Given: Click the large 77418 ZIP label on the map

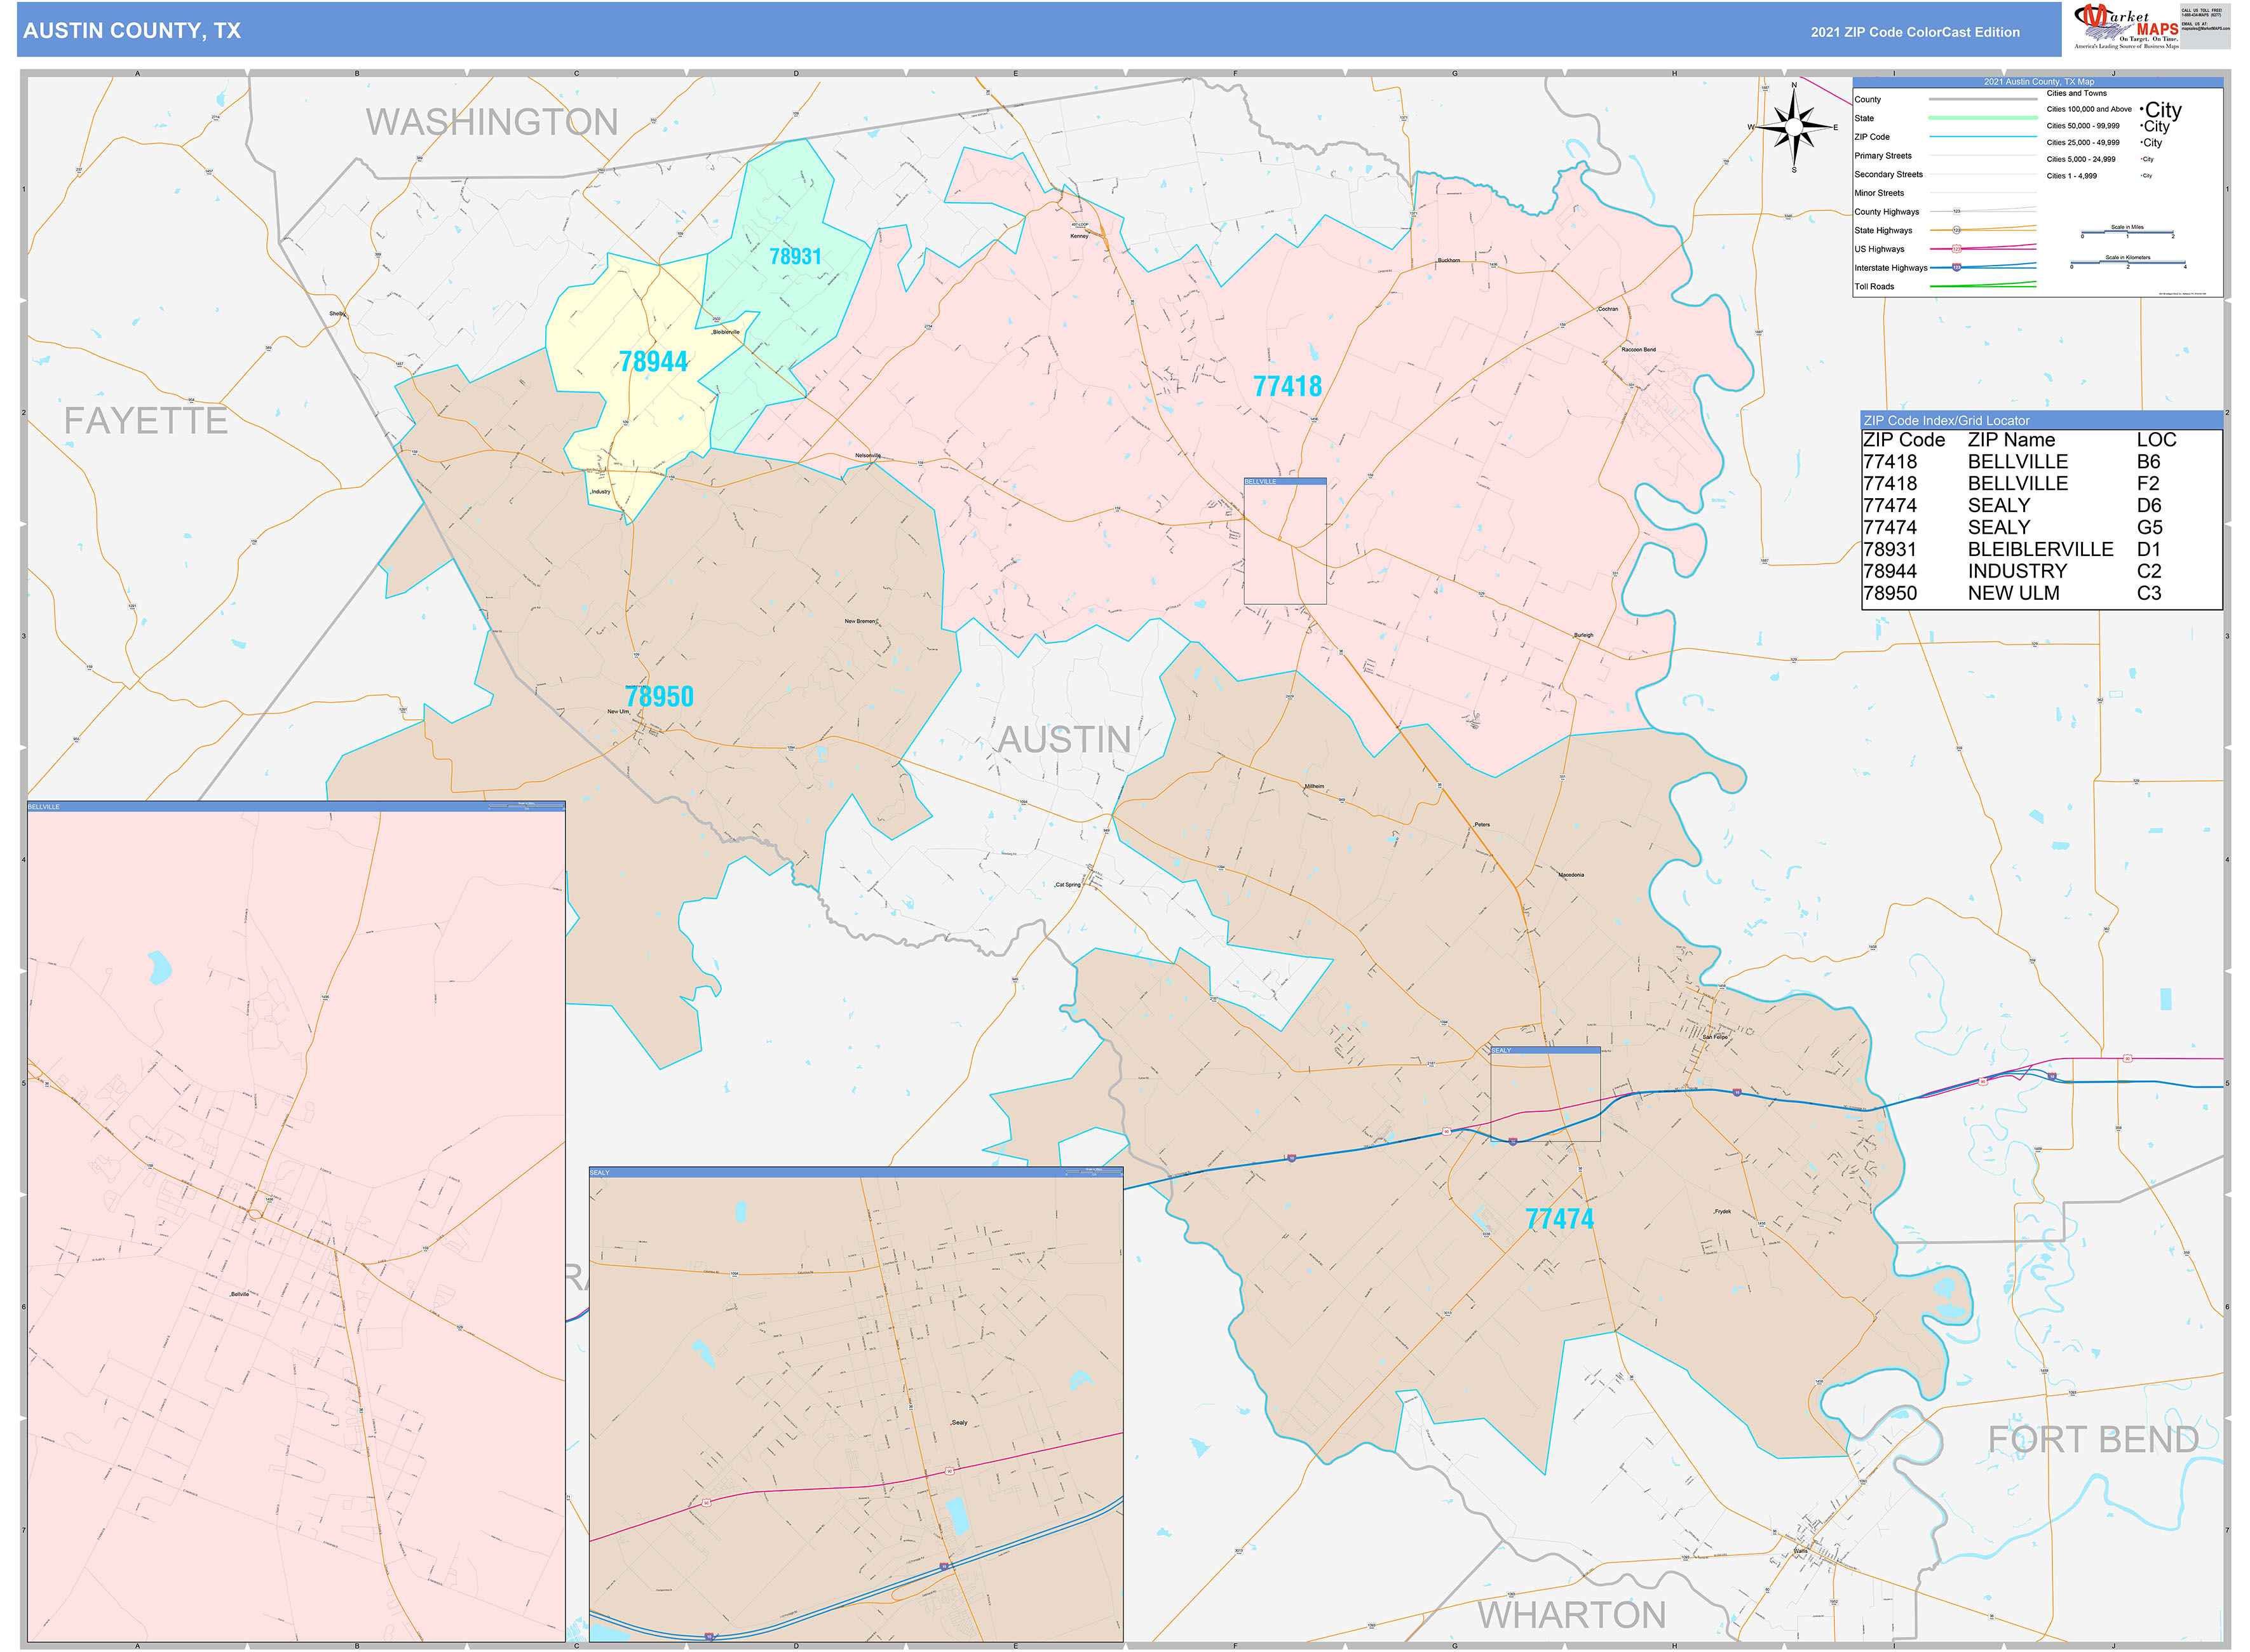Looking at the screenshot, I should point(1287,387).
